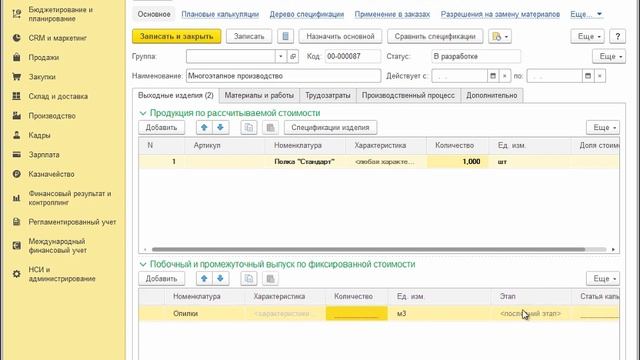640x360 pixels.
Task: Open Дерево спецификации link
Action: click(x=307, y=14)
